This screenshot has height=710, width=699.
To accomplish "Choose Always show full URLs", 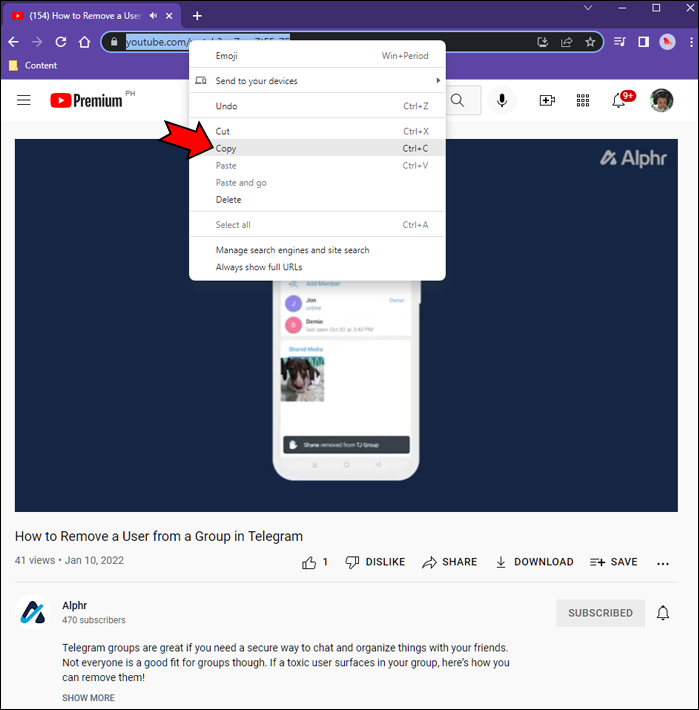I will click(x=317, y=267).
